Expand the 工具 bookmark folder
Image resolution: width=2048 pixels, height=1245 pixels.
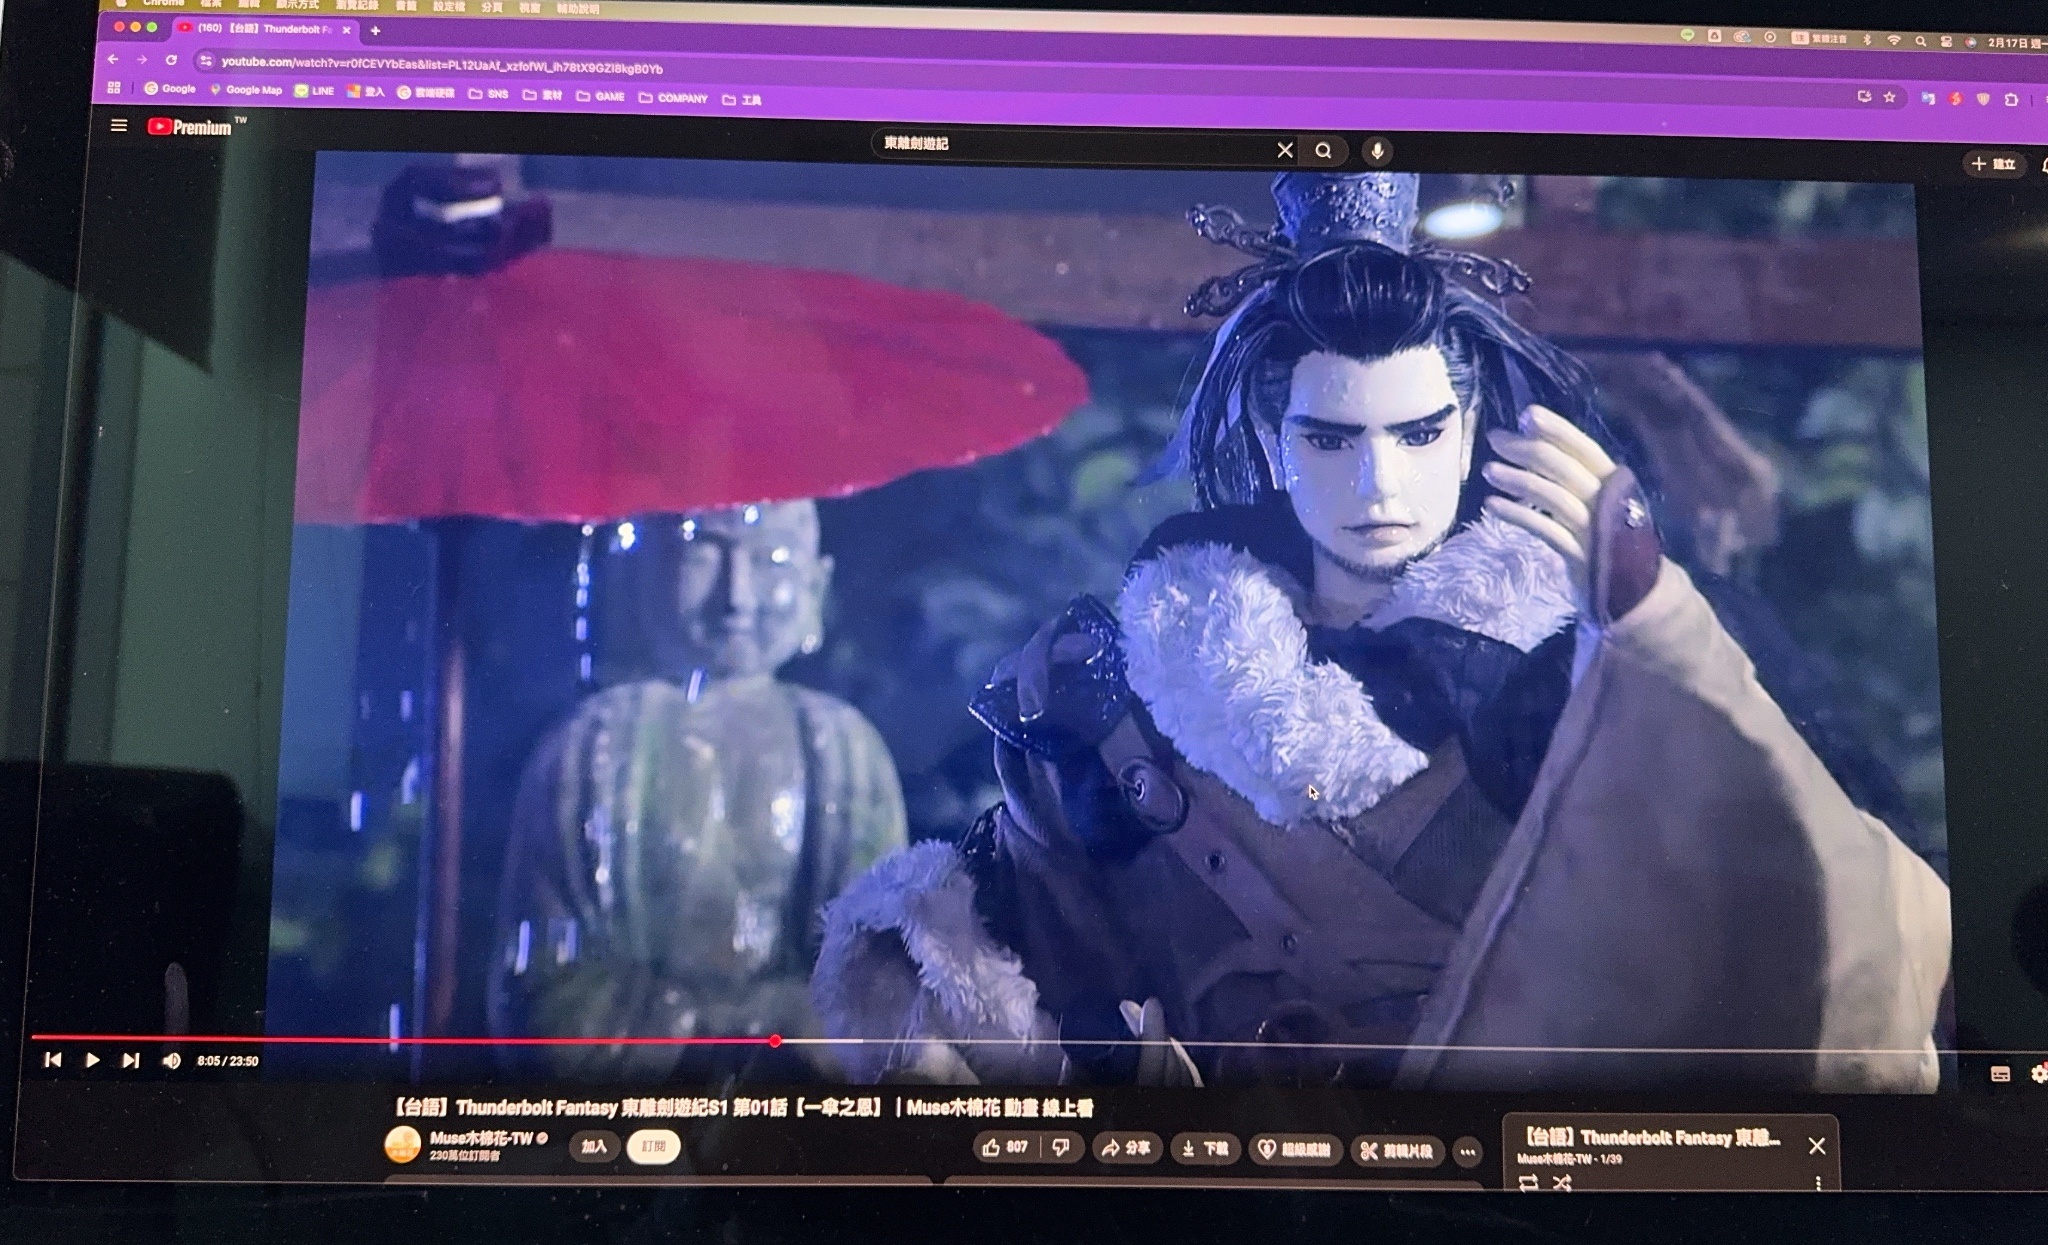pyautogui.click(x=741, y=99)
